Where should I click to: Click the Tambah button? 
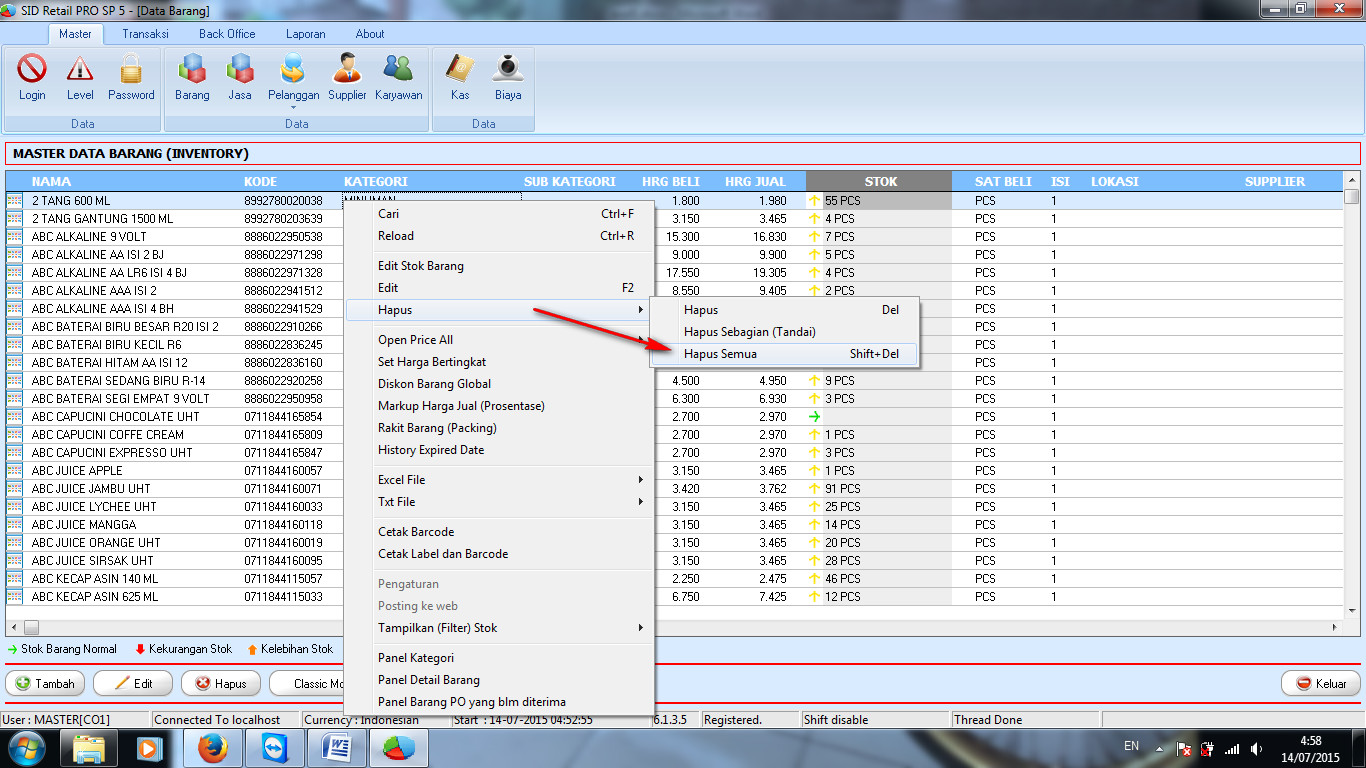point(44,683)
